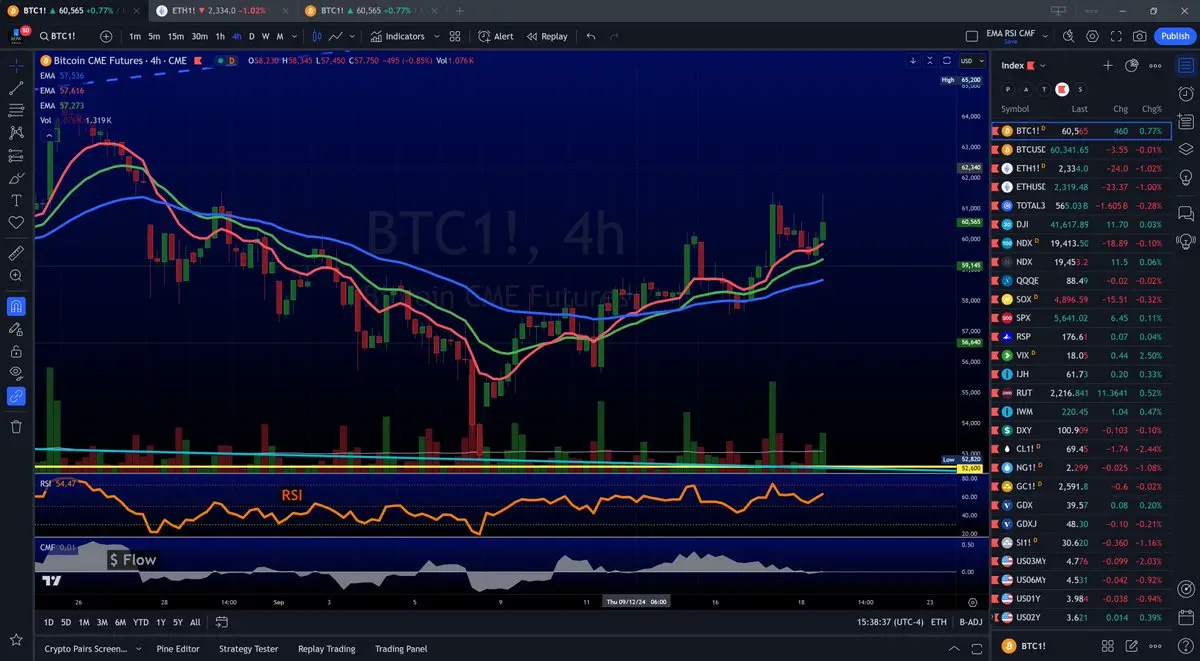Expand the Index watchlist name dropdown

pyautogui.click(x=1043, y=65)
